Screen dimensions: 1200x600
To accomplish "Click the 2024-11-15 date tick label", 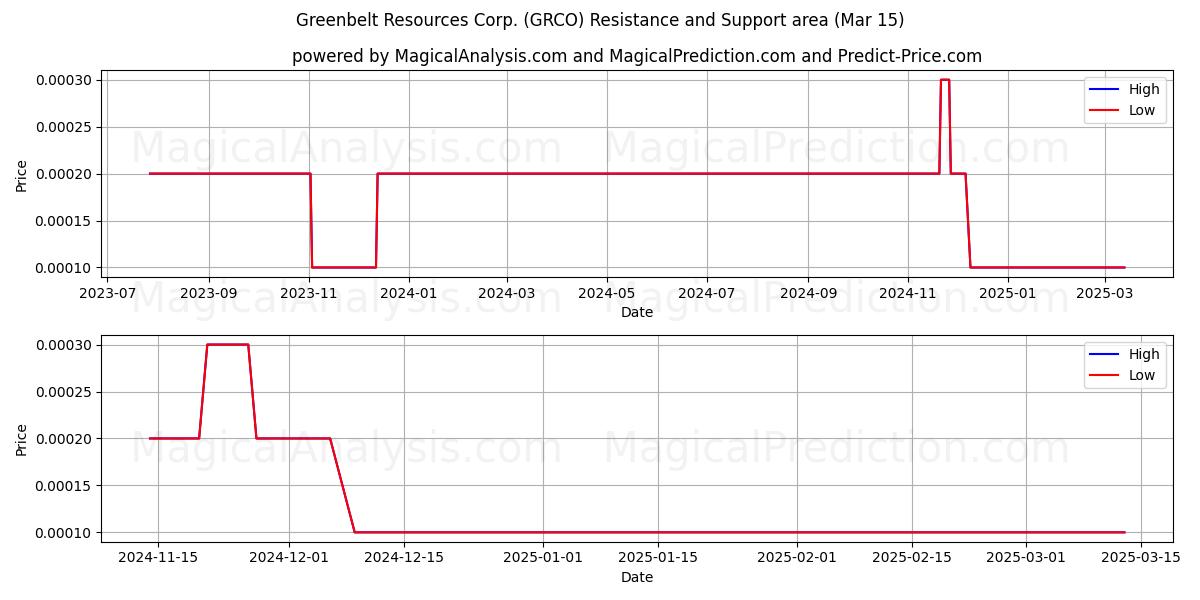I will coord(158,559).
